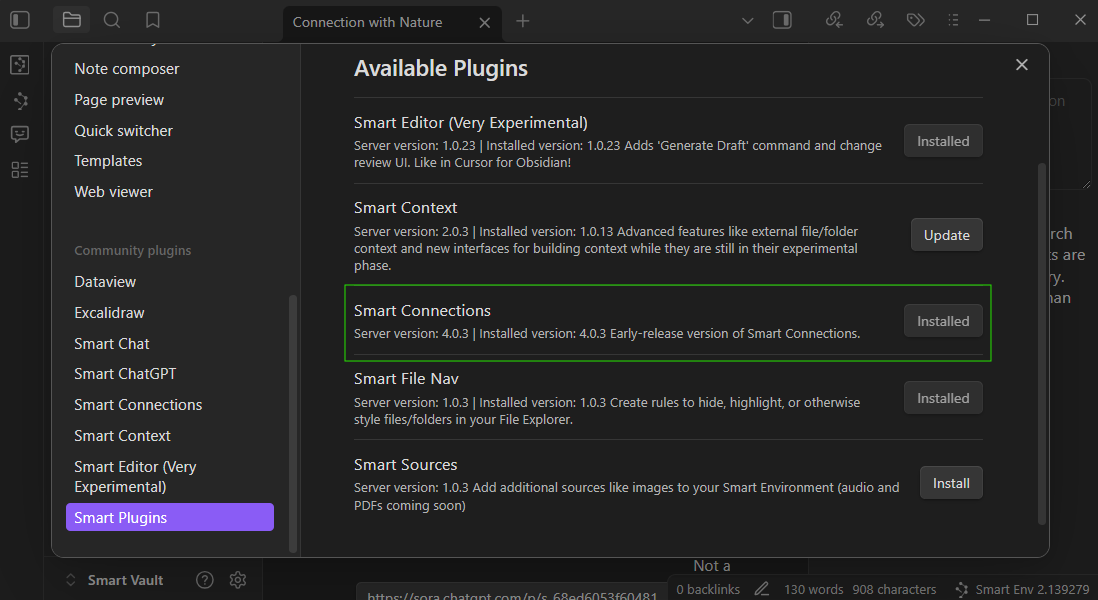Click Update button for Smart Context
1098x600 pixels.
(946, 235)
